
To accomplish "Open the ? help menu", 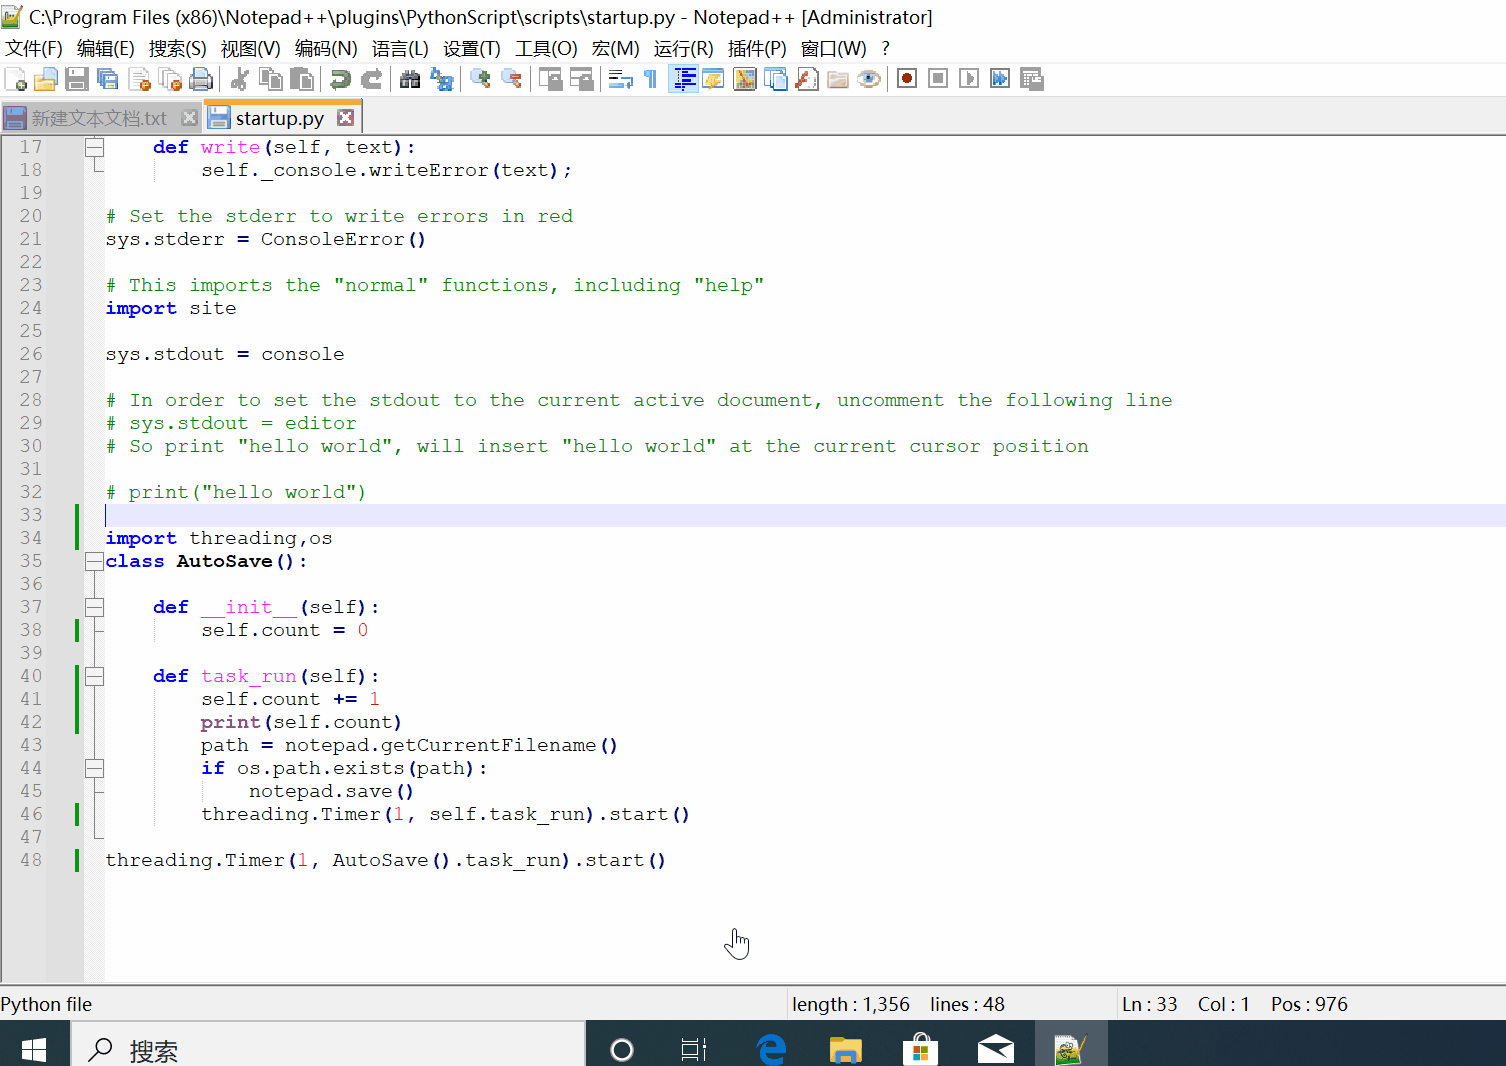I will pos(885,49).
